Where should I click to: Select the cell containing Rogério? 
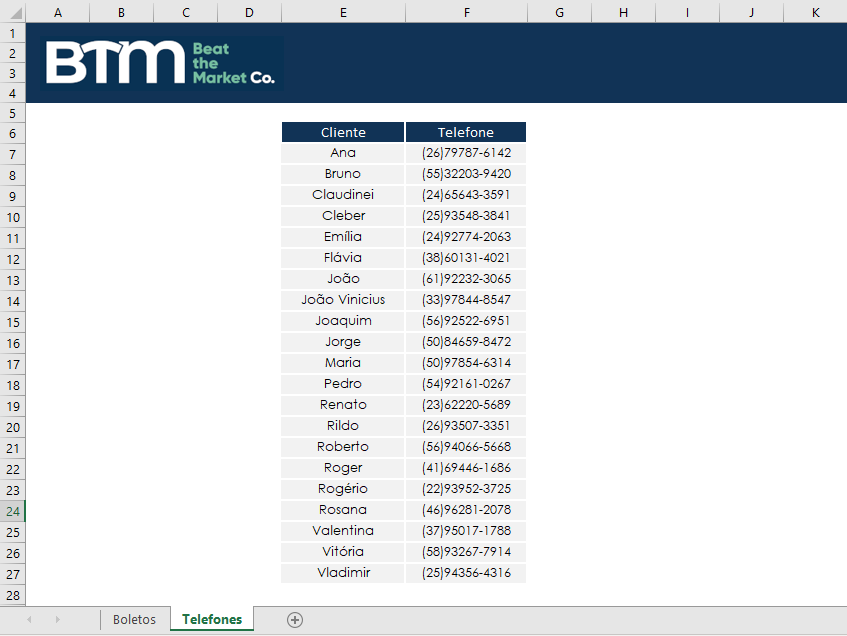(343, 489)
